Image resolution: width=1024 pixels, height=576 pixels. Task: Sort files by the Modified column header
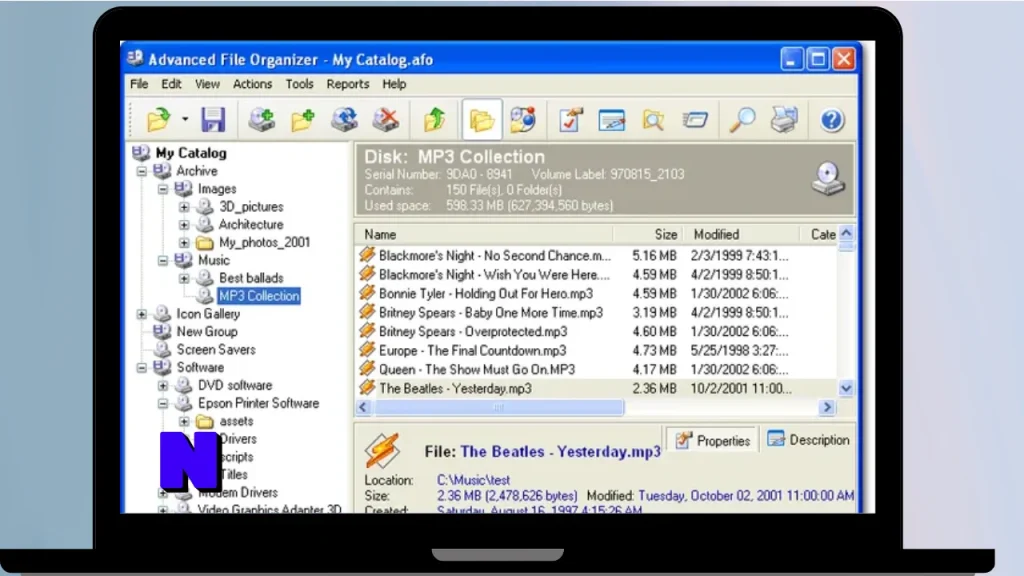741,234
